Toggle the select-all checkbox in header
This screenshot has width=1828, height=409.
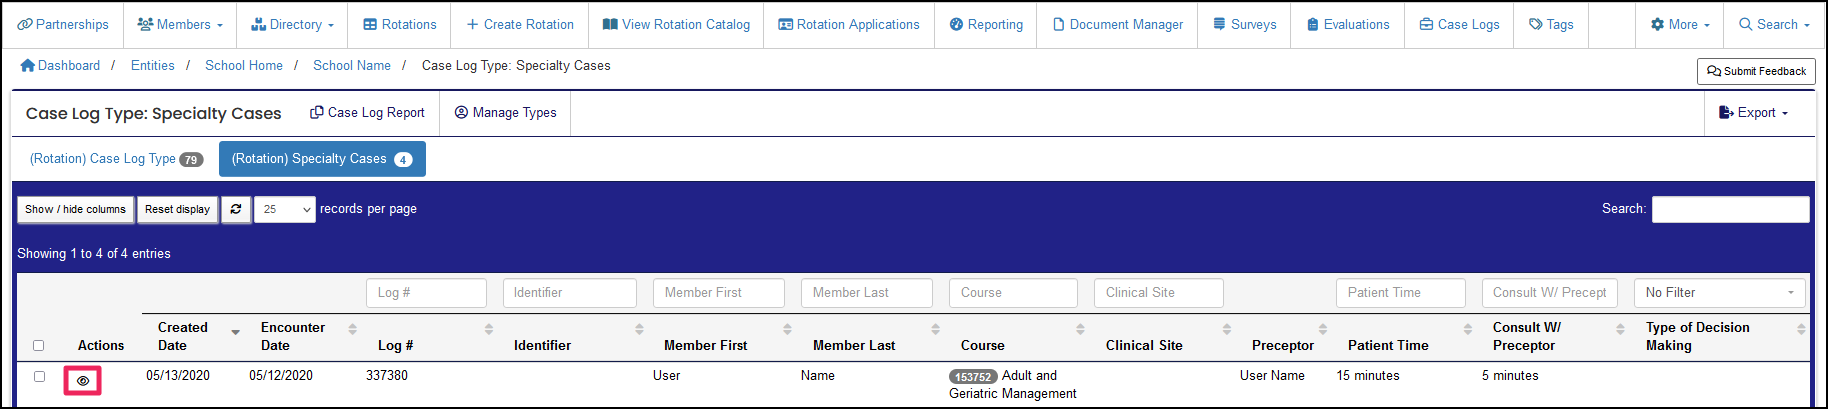pos(39,345)
